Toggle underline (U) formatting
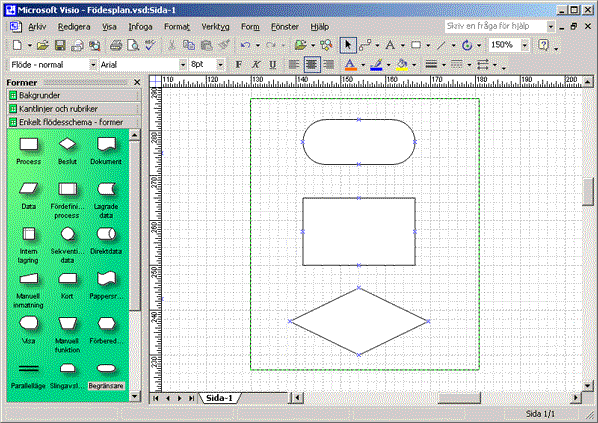The width and height of the screenshot is (598, 423). 273,64
